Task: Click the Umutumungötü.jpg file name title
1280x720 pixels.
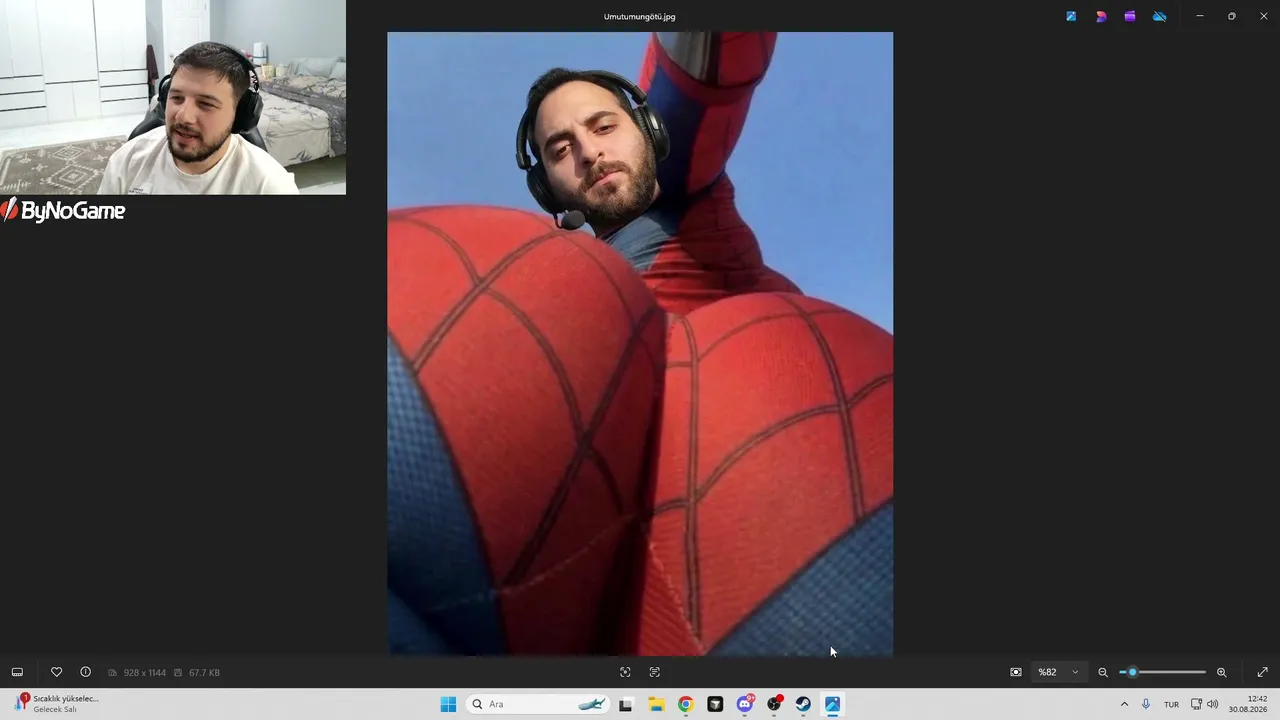Action: pyautogui.click(x=640, y=17)
